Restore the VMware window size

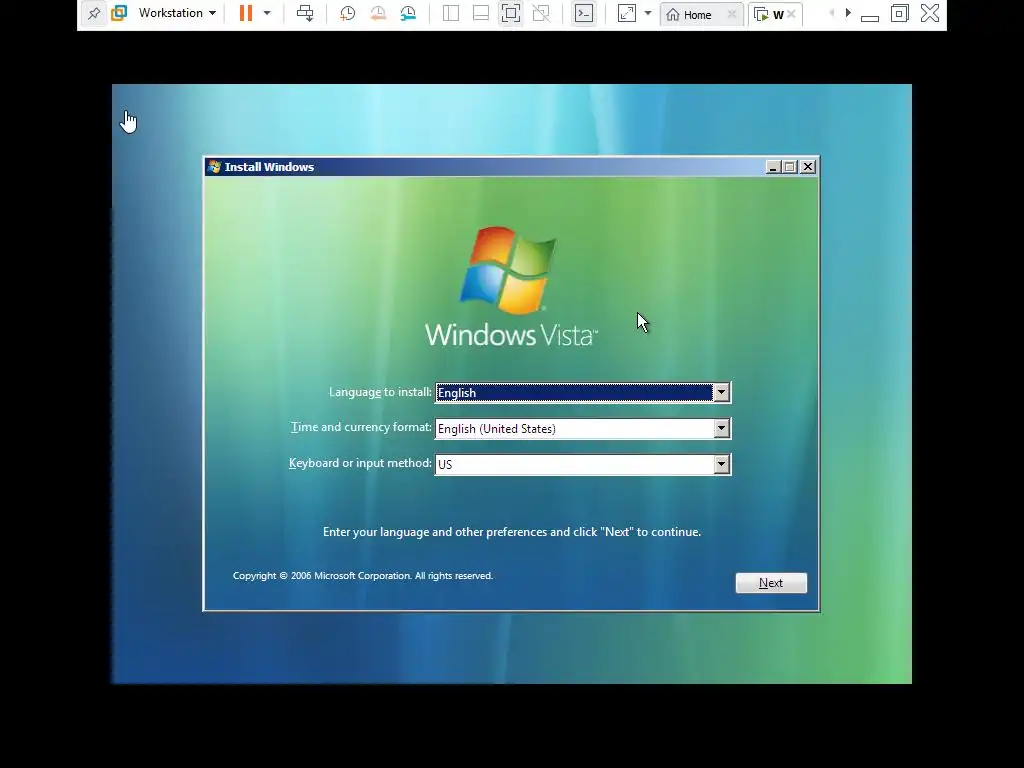tap(900, 13)
